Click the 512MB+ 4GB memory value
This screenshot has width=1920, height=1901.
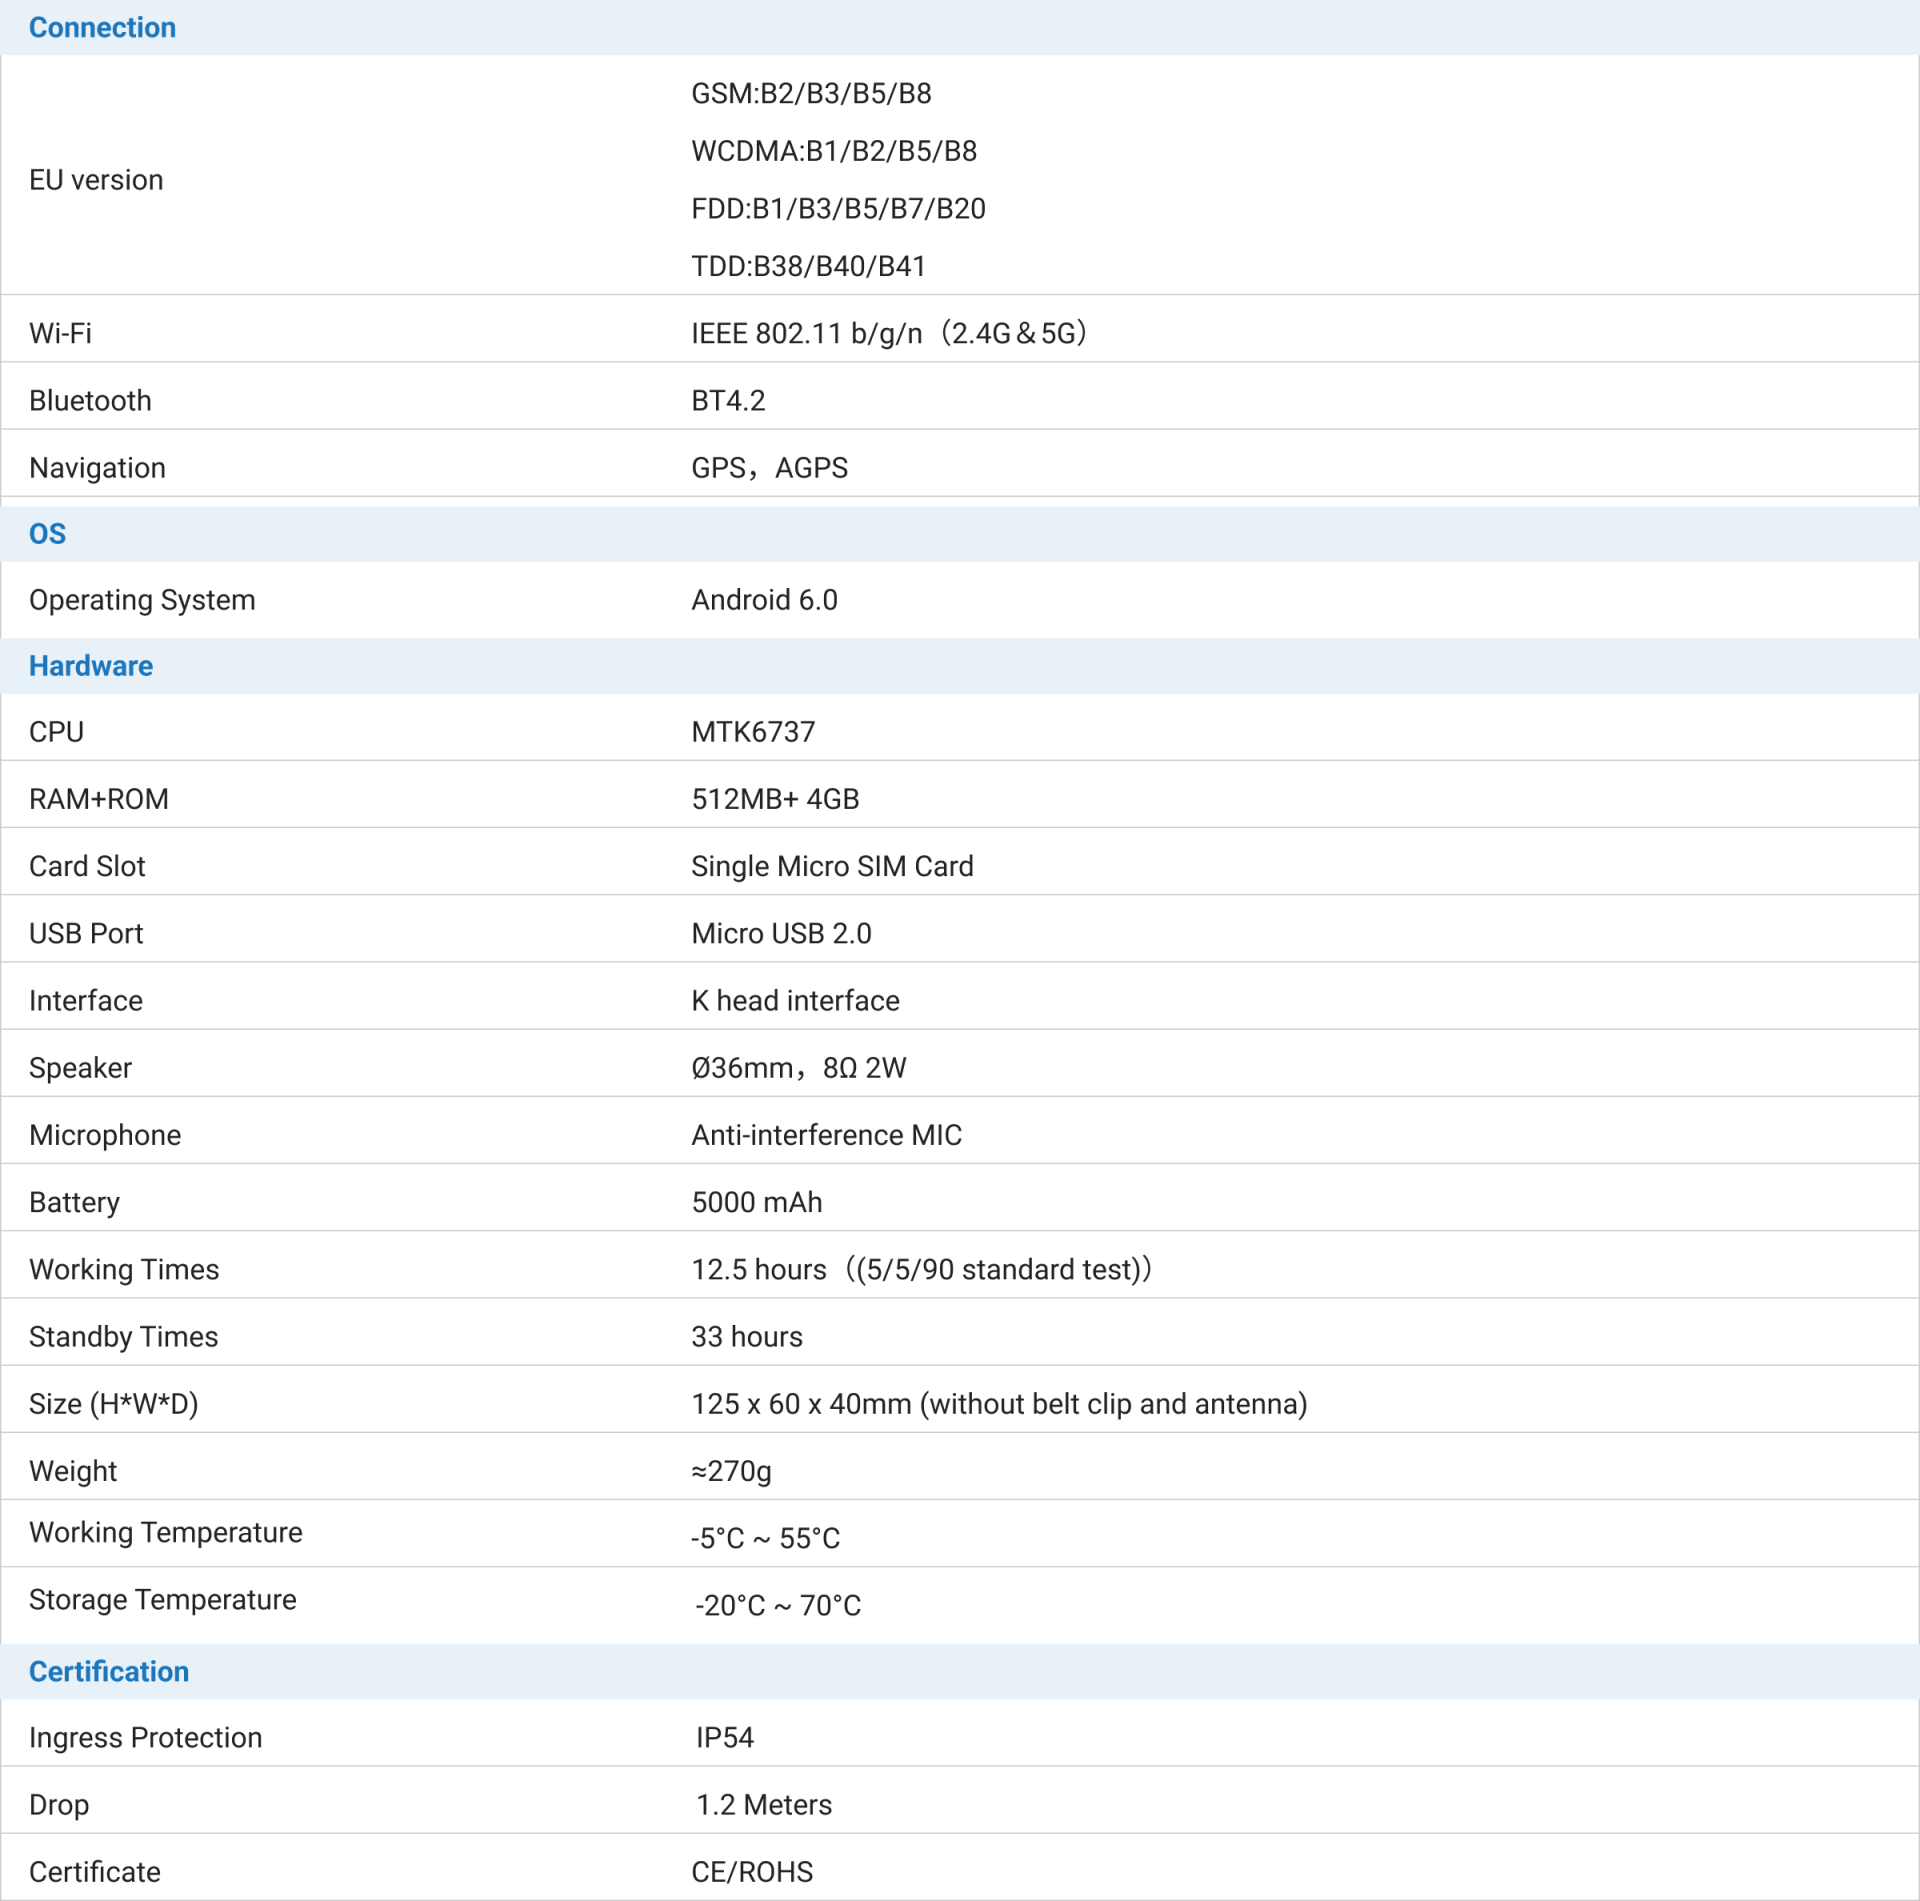pos(775,799)
